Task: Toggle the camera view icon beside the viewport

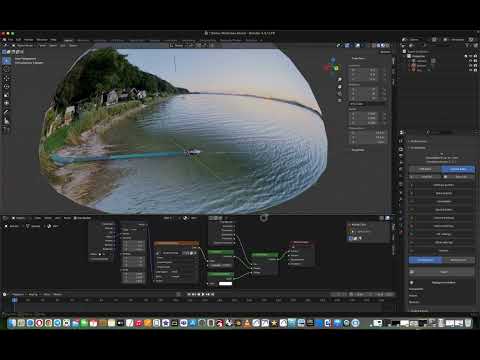Action: [x=340, y=94]
